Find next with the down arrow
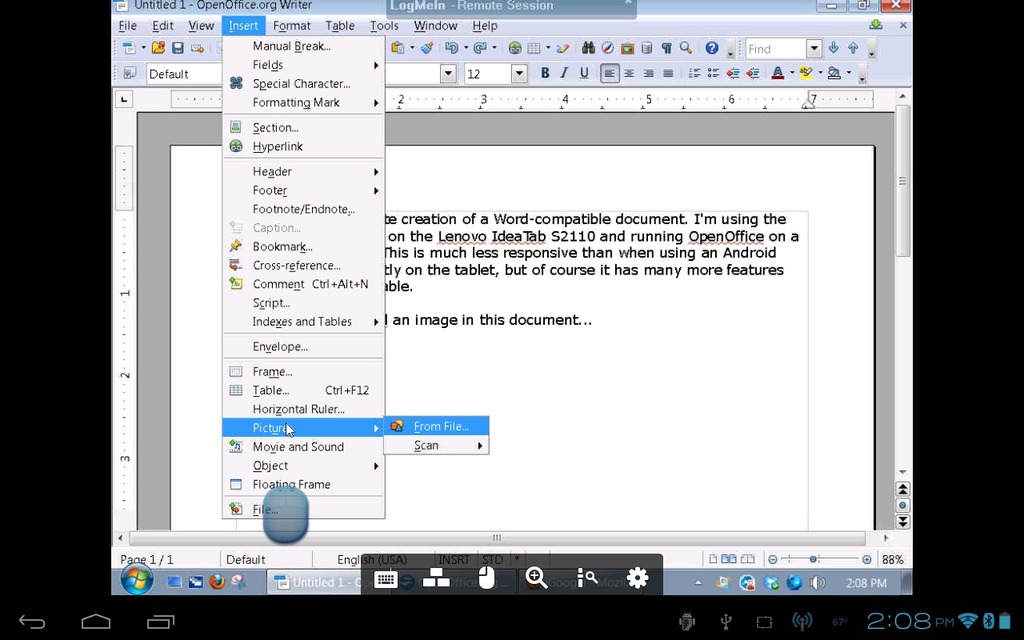The height and width of the screenshot is (640, 1024). (833, 48)
